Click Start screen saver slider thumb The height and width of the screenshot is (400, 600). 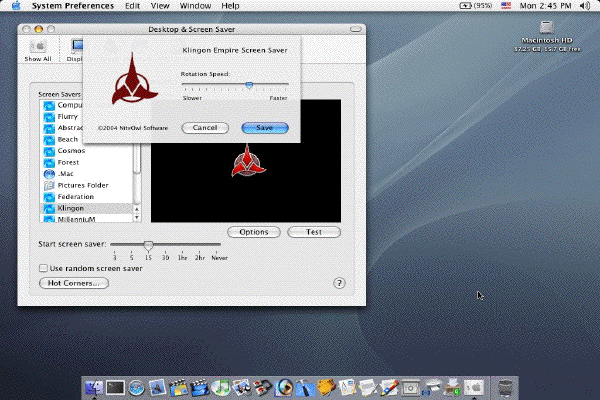point(148,245)
